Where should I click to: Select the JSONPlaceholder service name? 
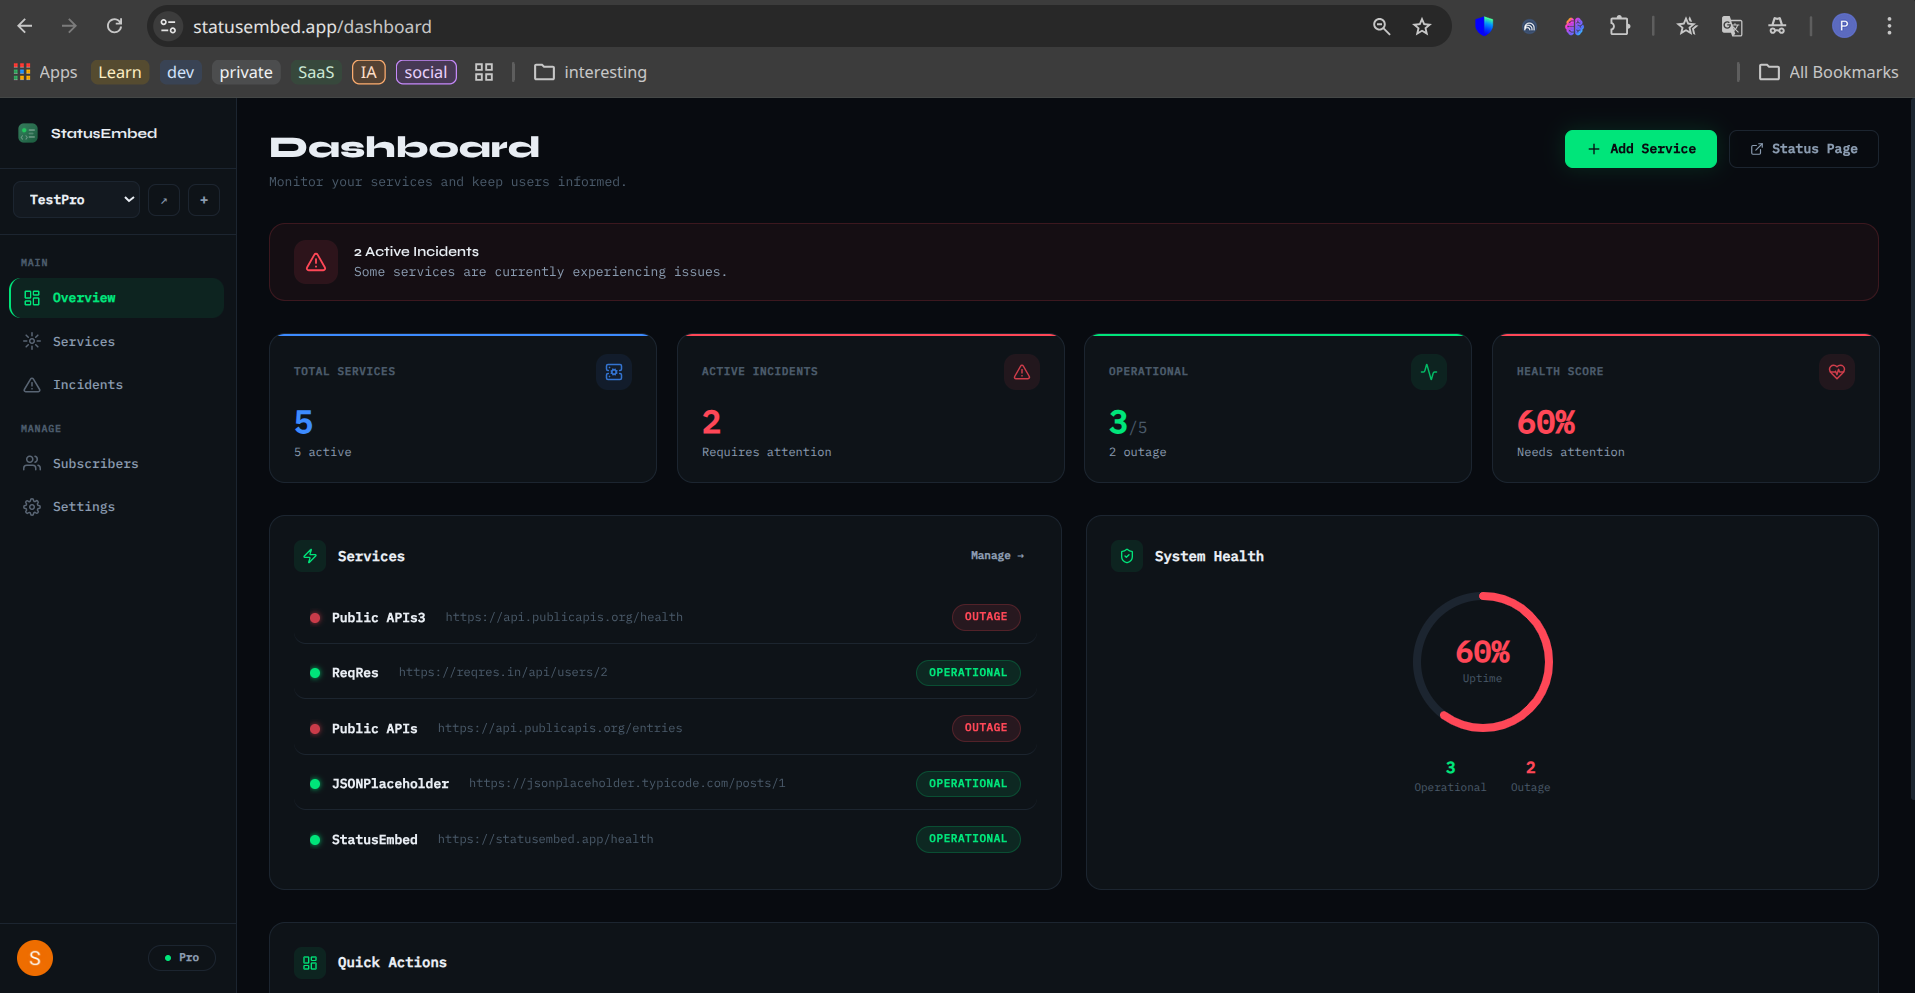(390, 784)
